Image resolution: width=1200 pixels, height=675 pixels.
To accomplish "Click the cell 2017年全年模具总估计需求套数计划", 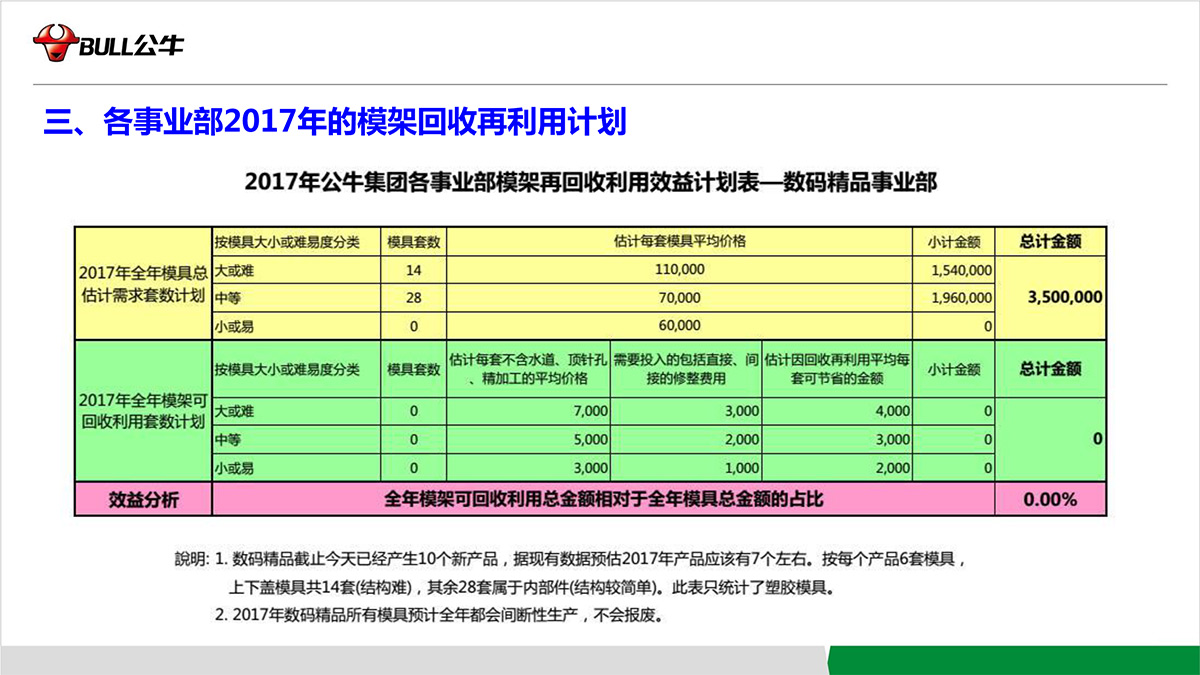I will (x=143, y=284).
